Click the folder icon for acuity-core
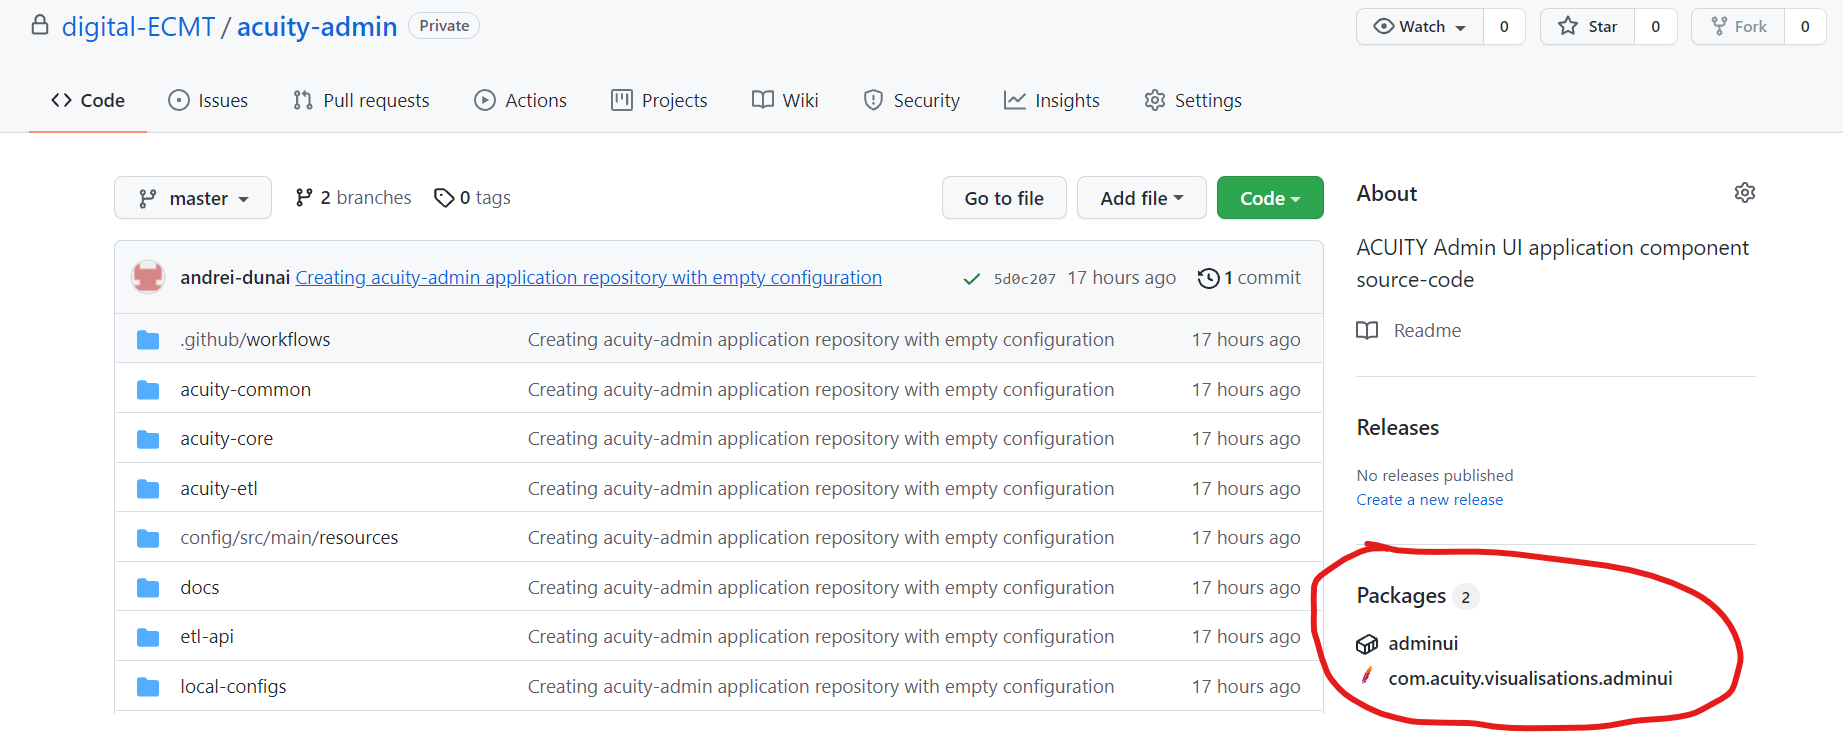The width and height of the screenshot is (1843, 733). click(x=148, y=439)
